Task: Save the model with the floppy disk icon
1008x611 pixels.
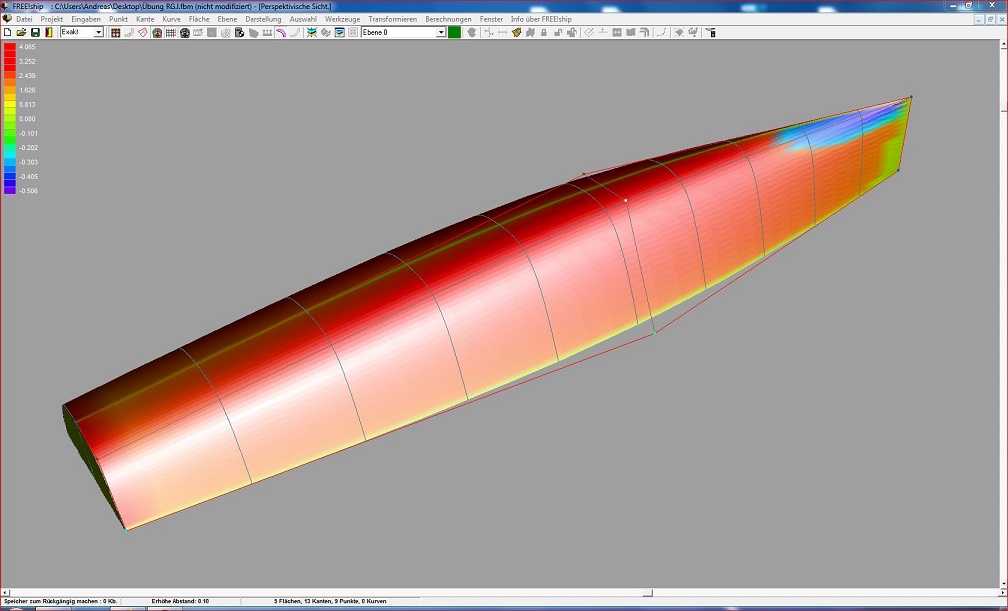Action: (35, 33)
